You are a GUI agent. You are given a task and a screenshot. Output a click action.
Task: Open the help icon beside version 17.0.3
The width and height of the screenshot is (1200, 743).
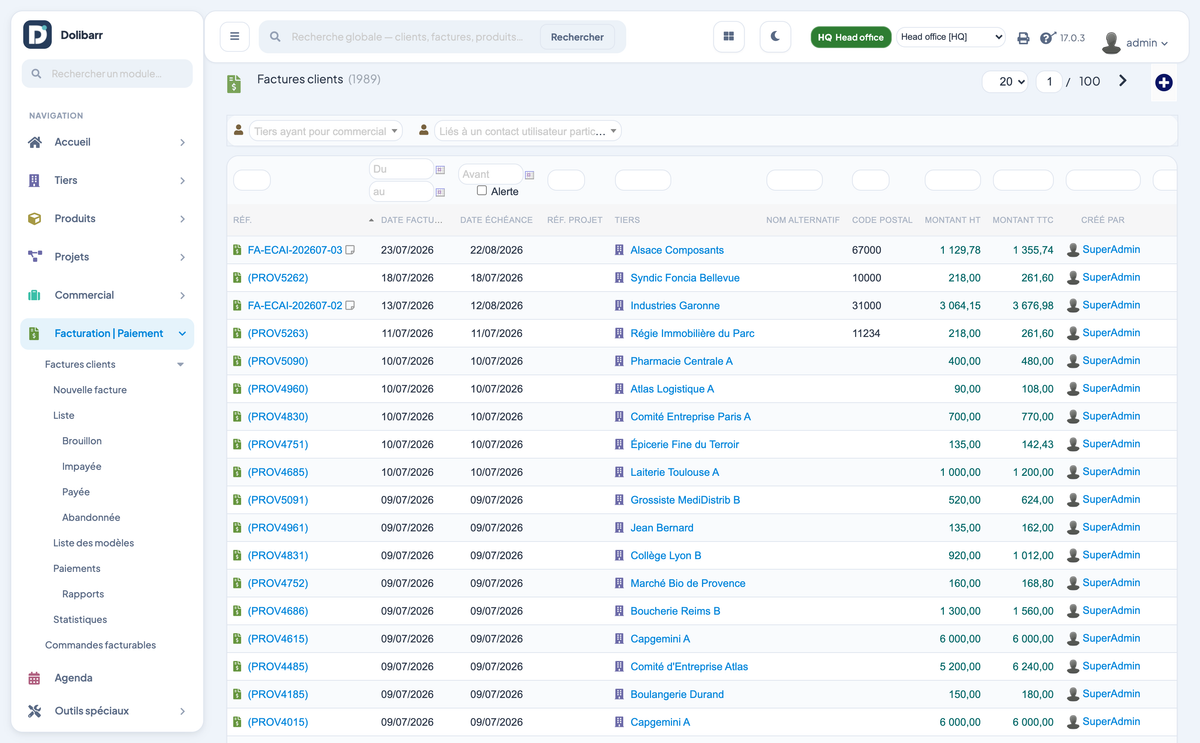[x=1047, y=38]
